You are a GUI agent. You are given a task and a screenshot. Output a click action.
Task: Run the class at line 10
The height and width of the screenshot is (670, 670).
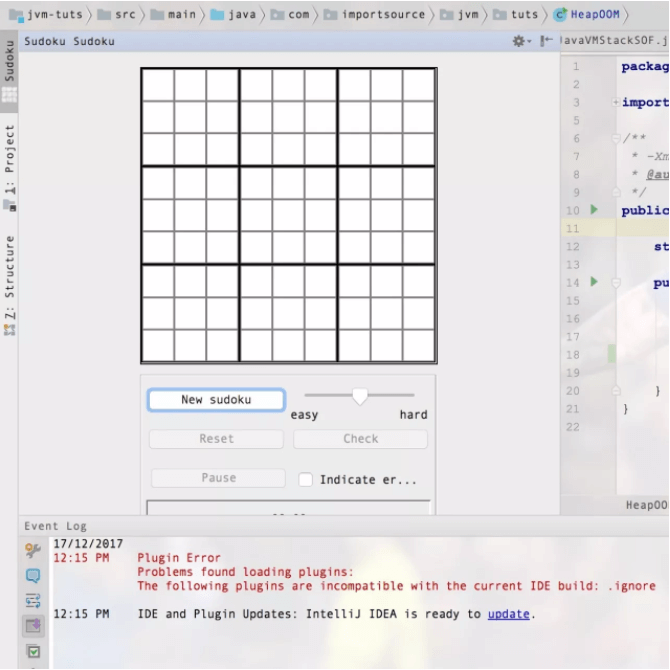(x=594, y=209)
